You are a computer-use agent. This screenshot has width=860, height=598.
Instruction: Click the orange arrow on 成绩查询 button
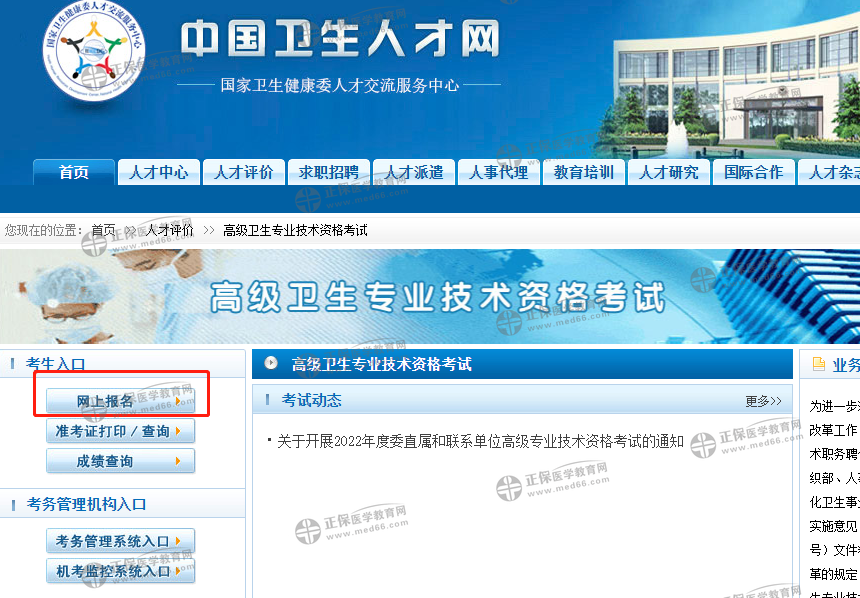(178, 461)
